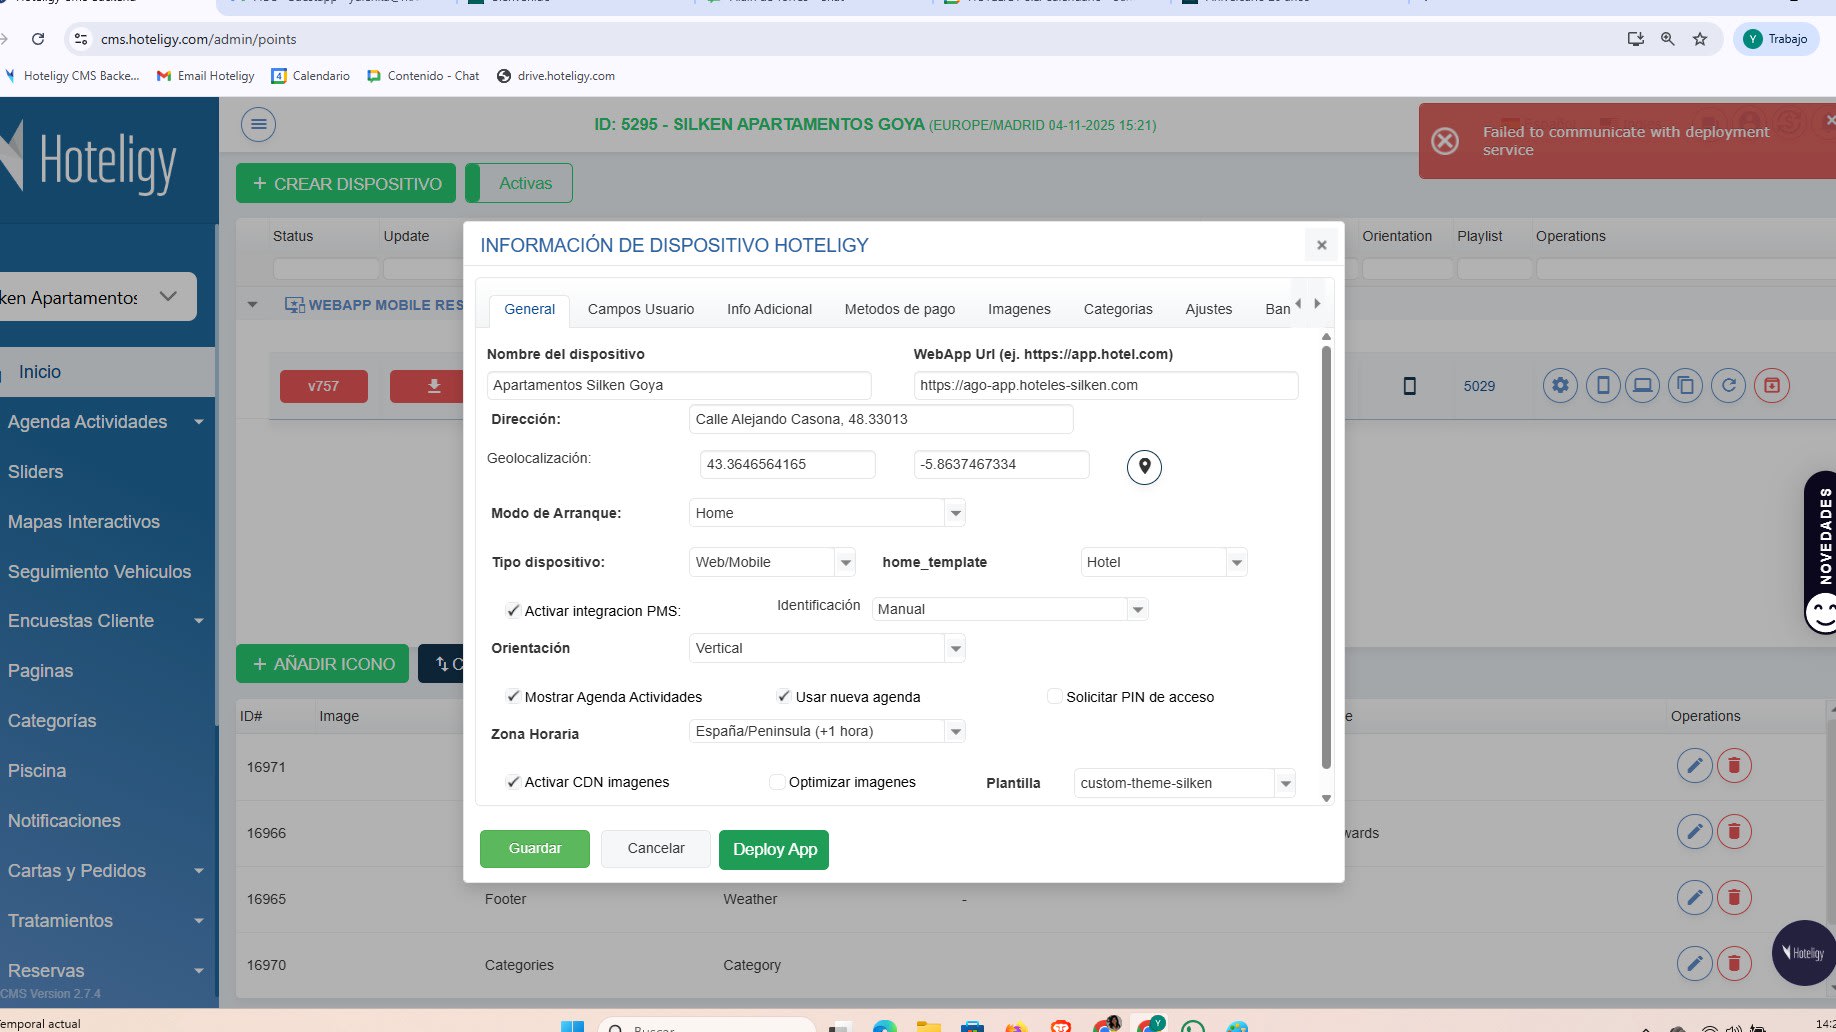Switch to the Campos Usuario tab

tap(640, 310)
